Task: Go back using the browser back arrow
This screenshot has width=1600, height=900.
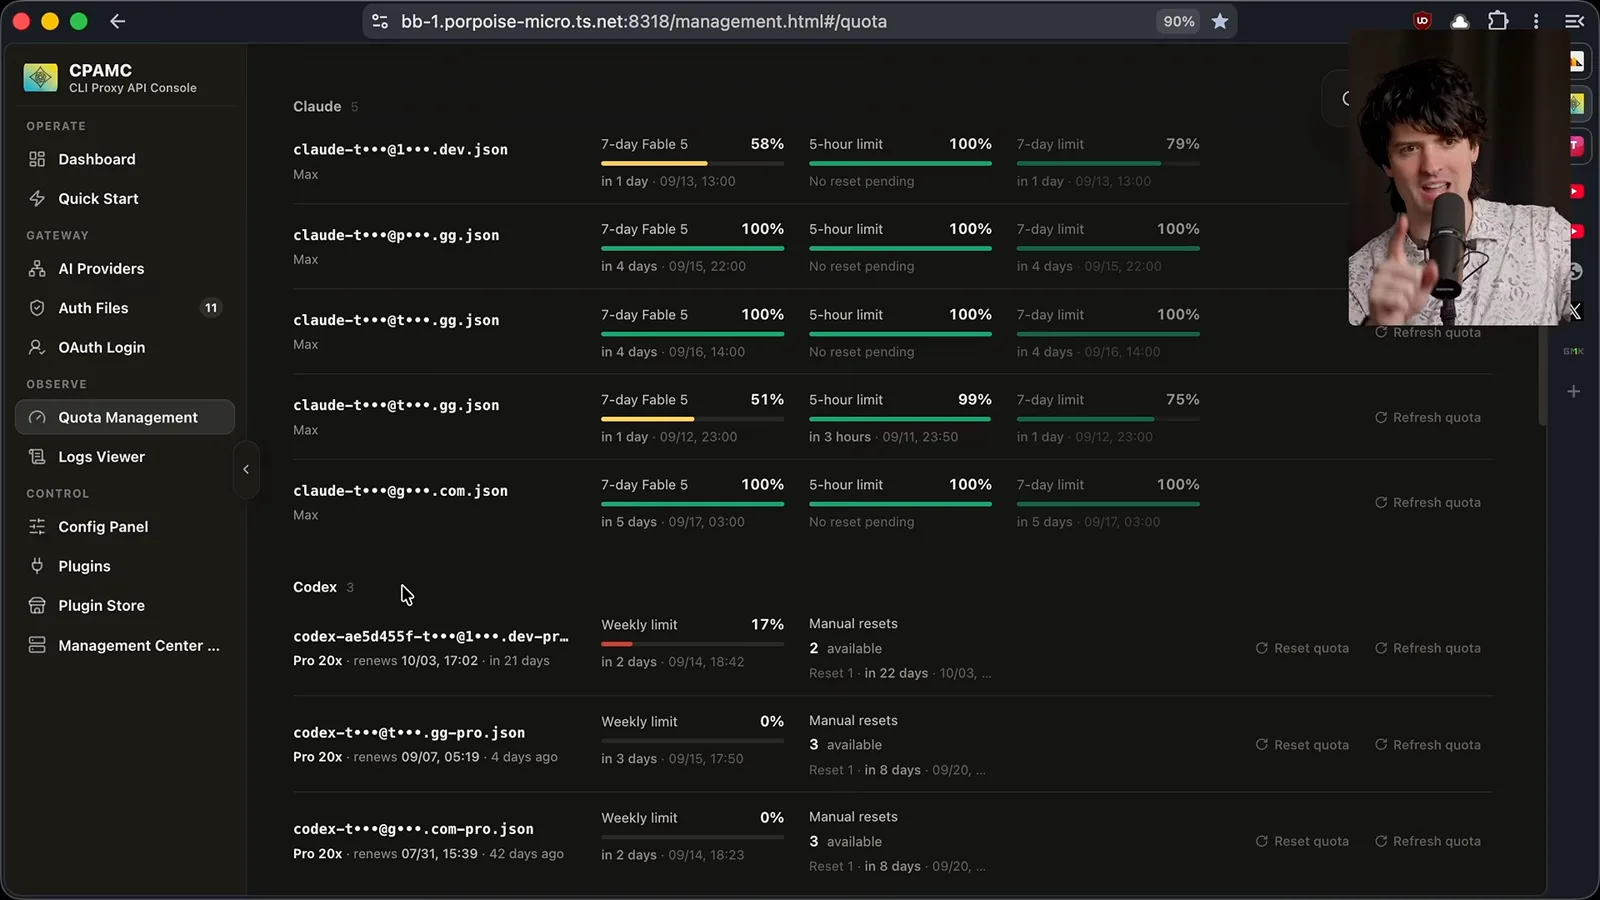Action: click(x=118, y=21)
